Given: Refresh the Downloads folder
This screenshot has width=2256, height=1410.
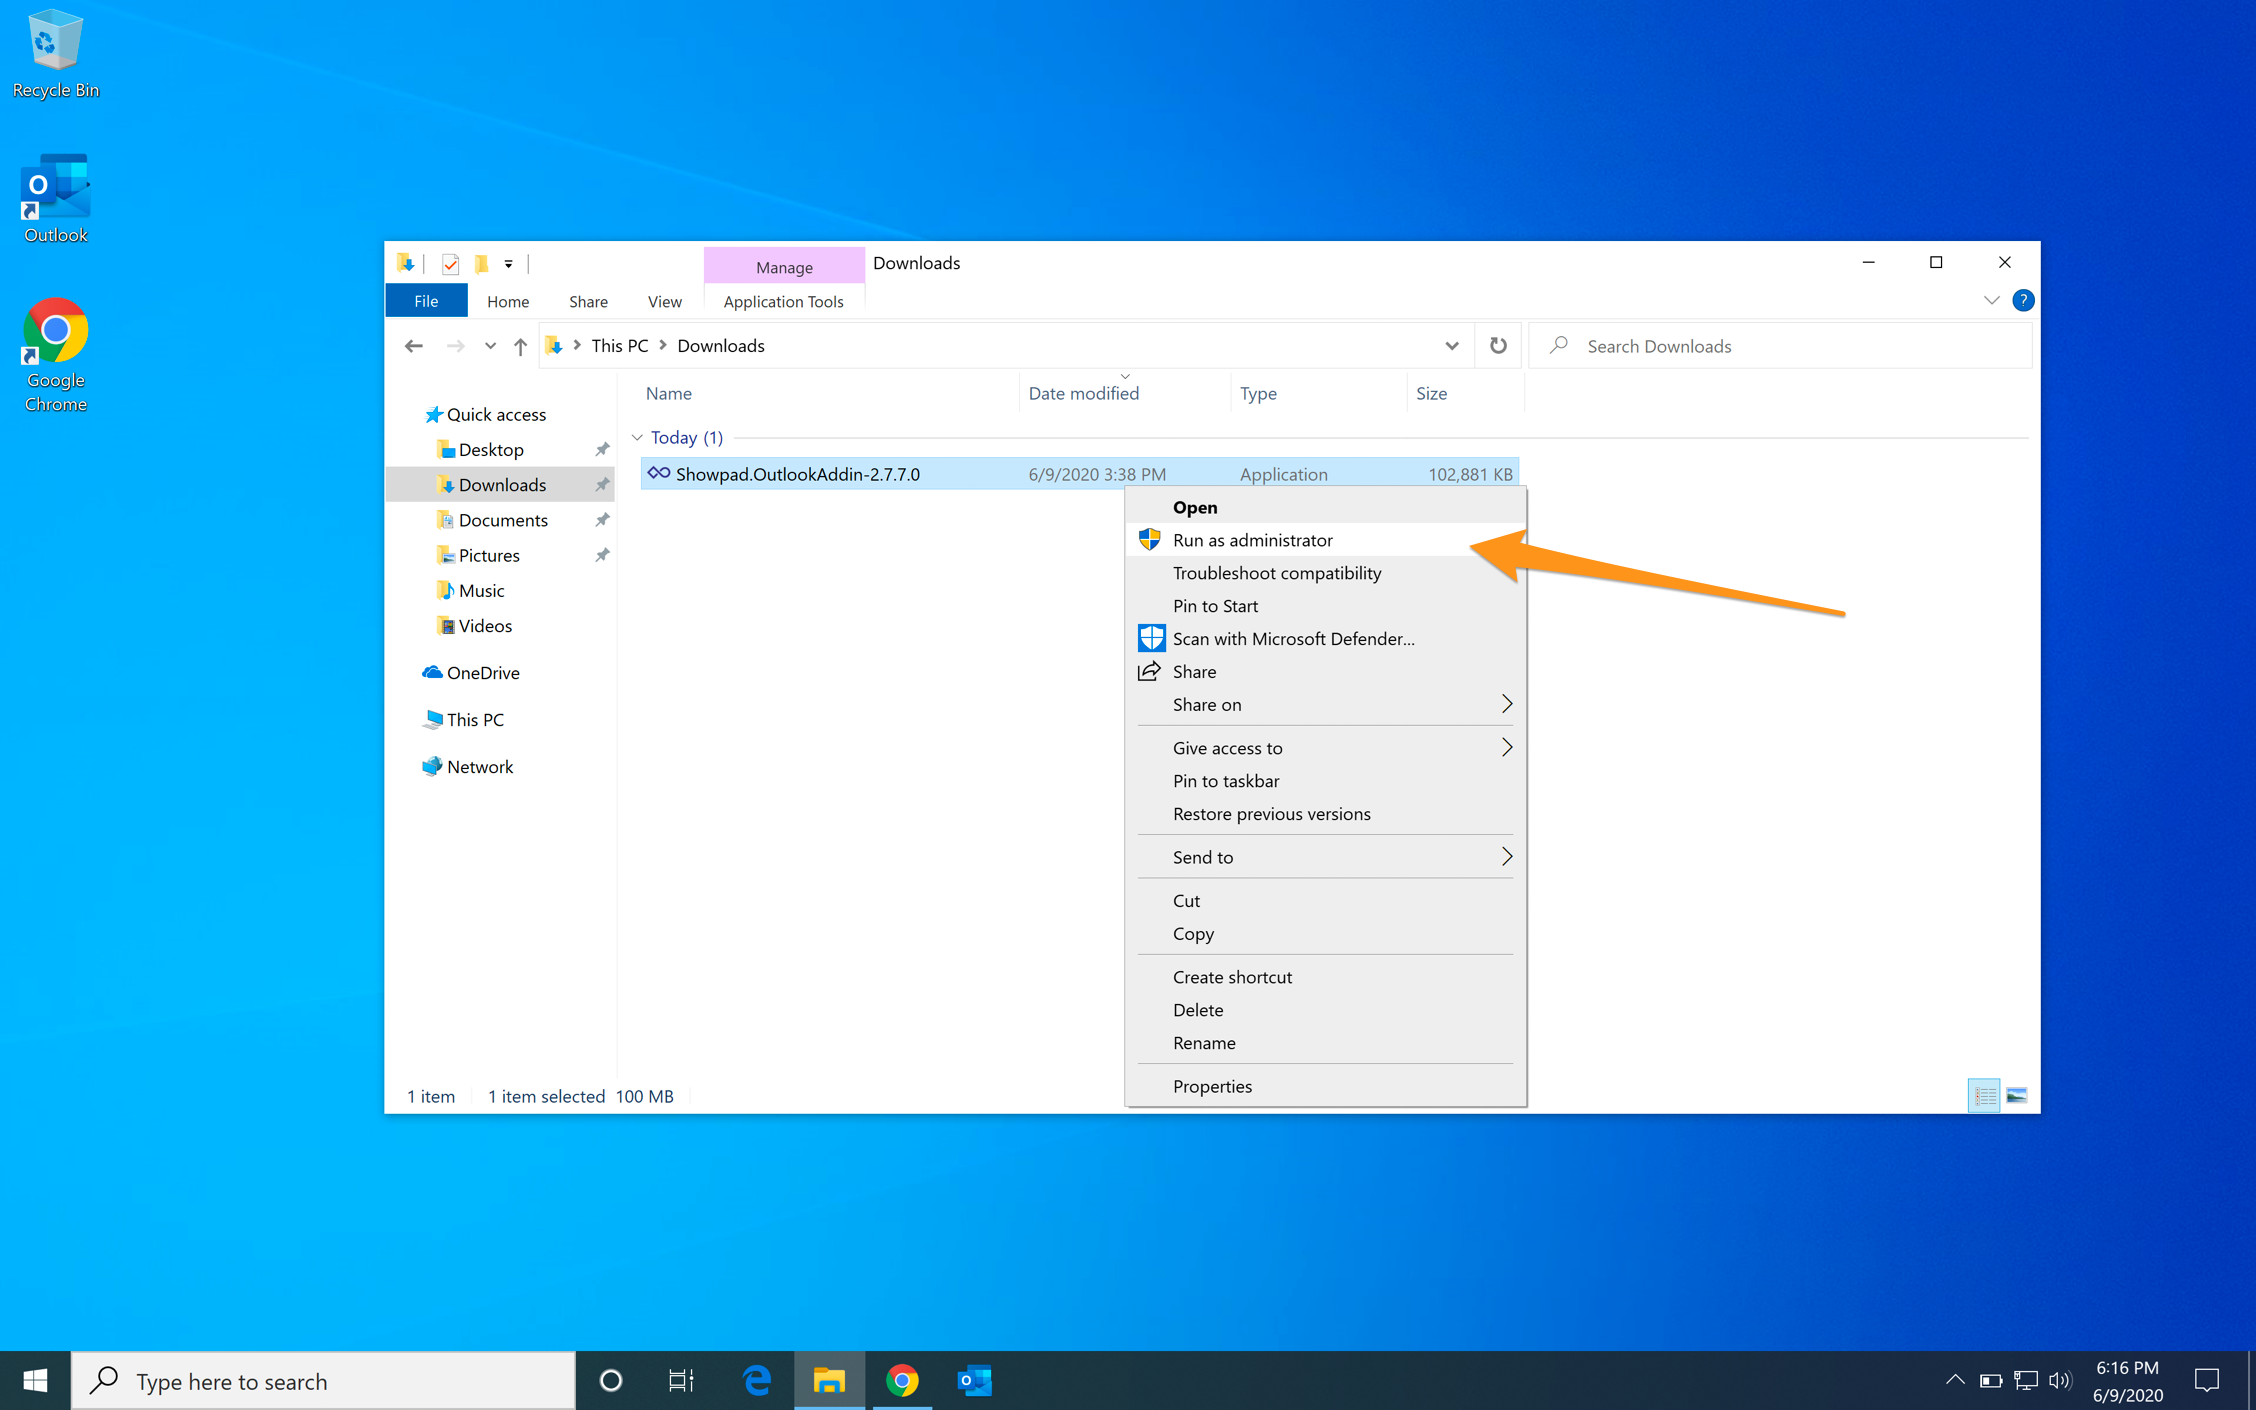Looking at the screenshot, I should [x=1498, y=346].
